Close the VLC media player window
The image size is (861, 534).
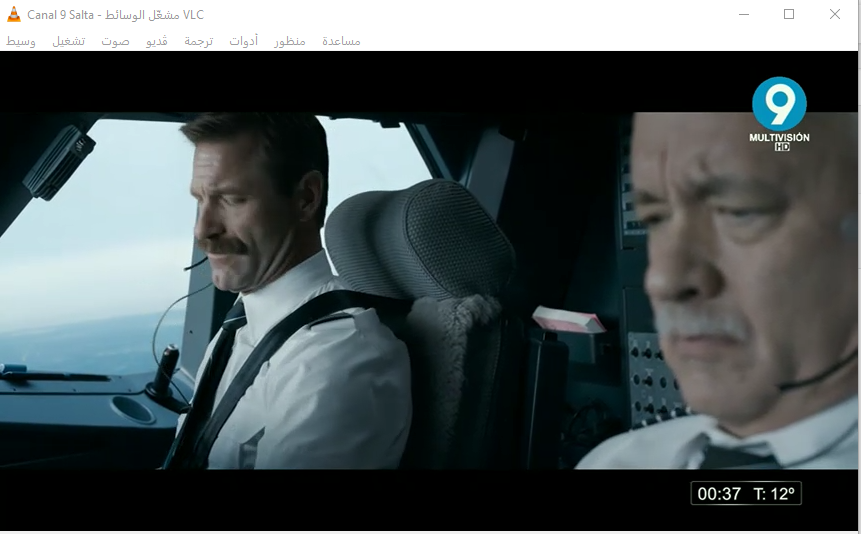[835, 14]
